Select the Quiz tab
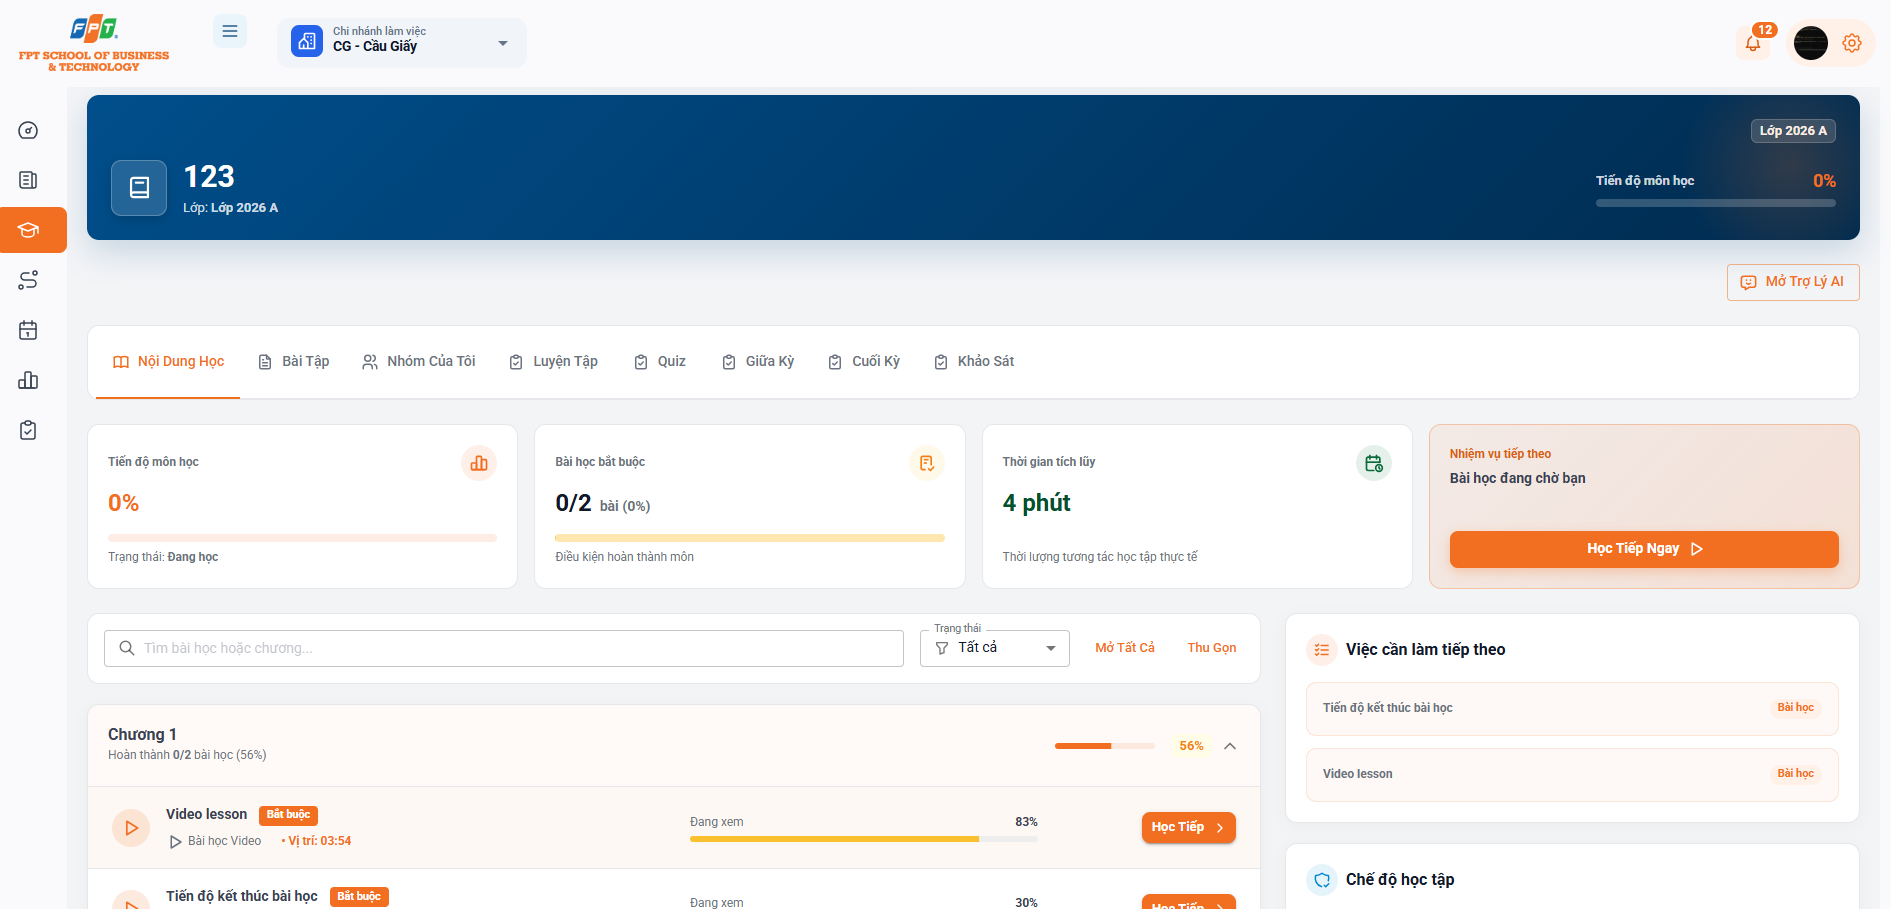 tap(660, 362)
